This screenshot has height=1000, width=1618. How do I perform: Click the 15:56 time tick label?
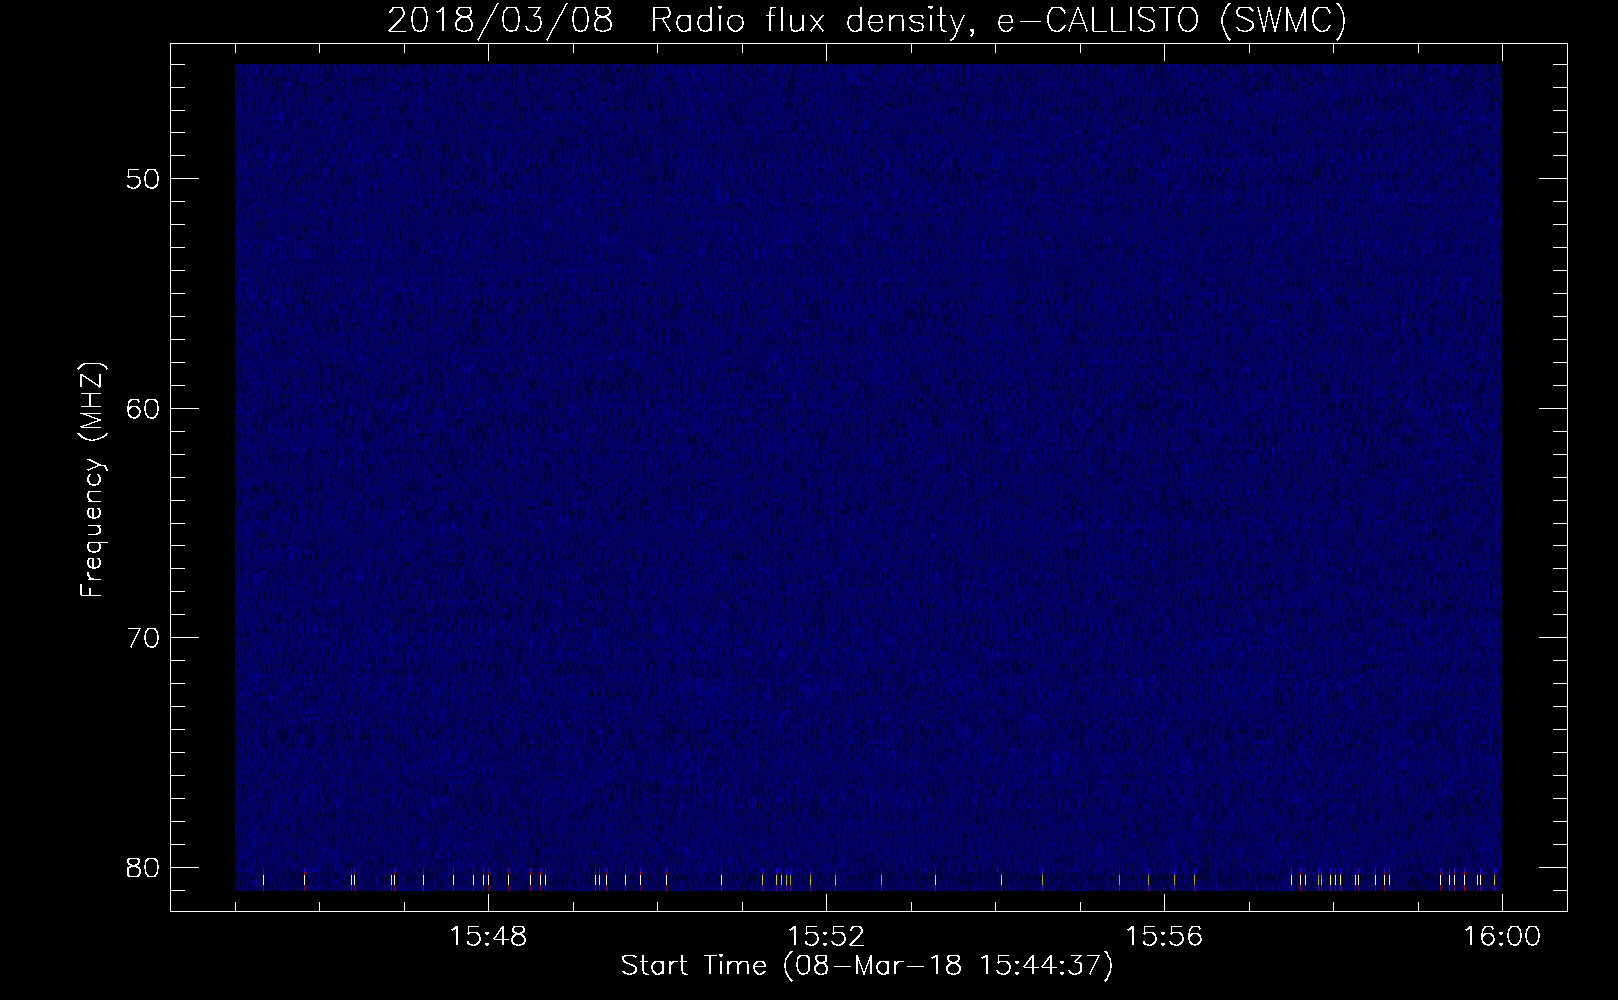tap(1164, 937)
